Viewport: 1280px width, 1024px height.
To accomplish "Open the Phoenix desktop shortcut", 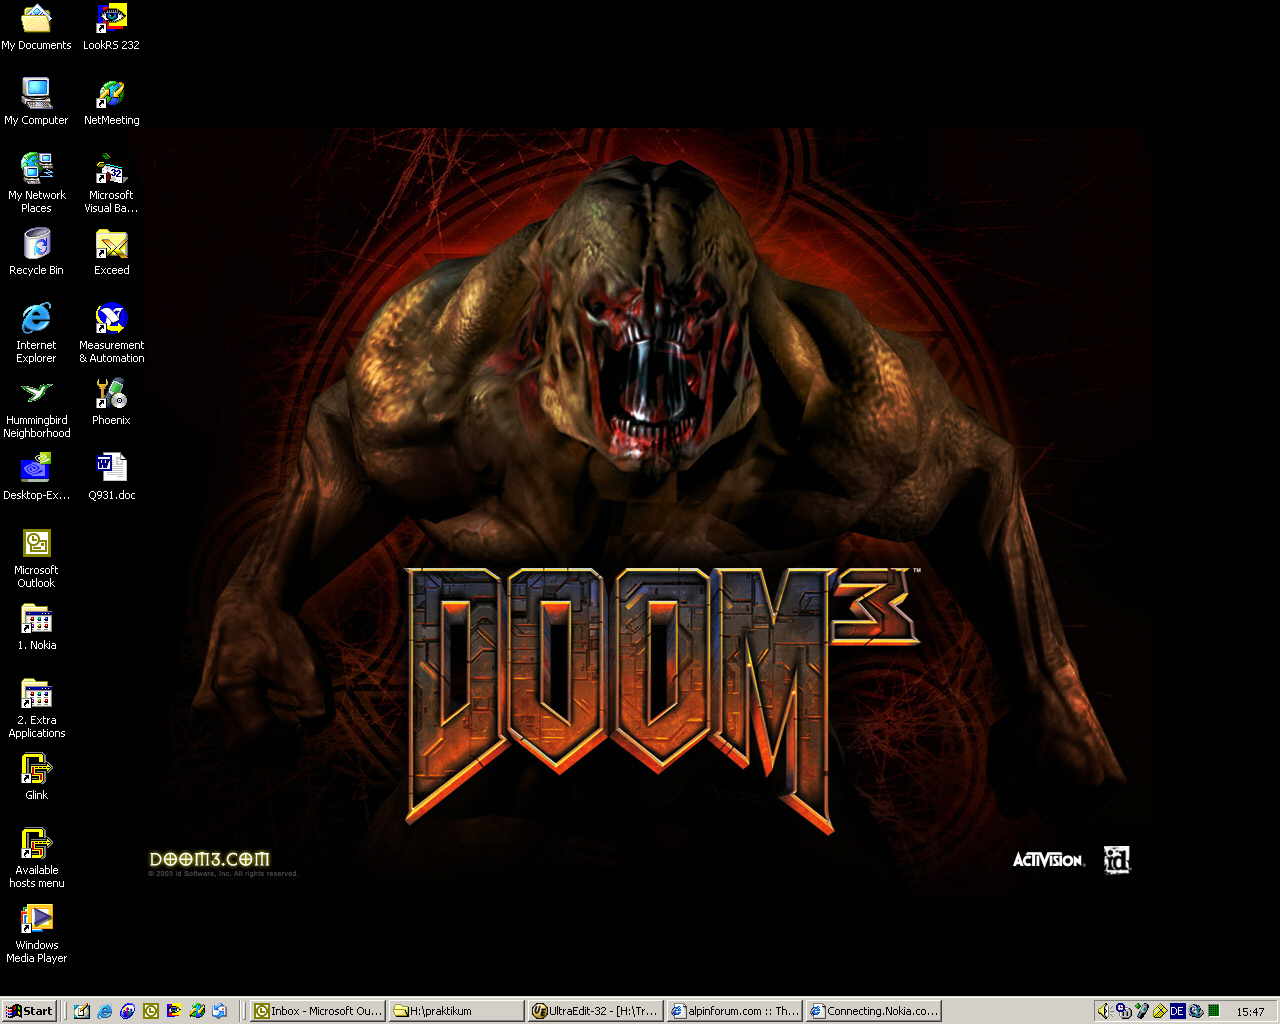I will pos(111,394).
